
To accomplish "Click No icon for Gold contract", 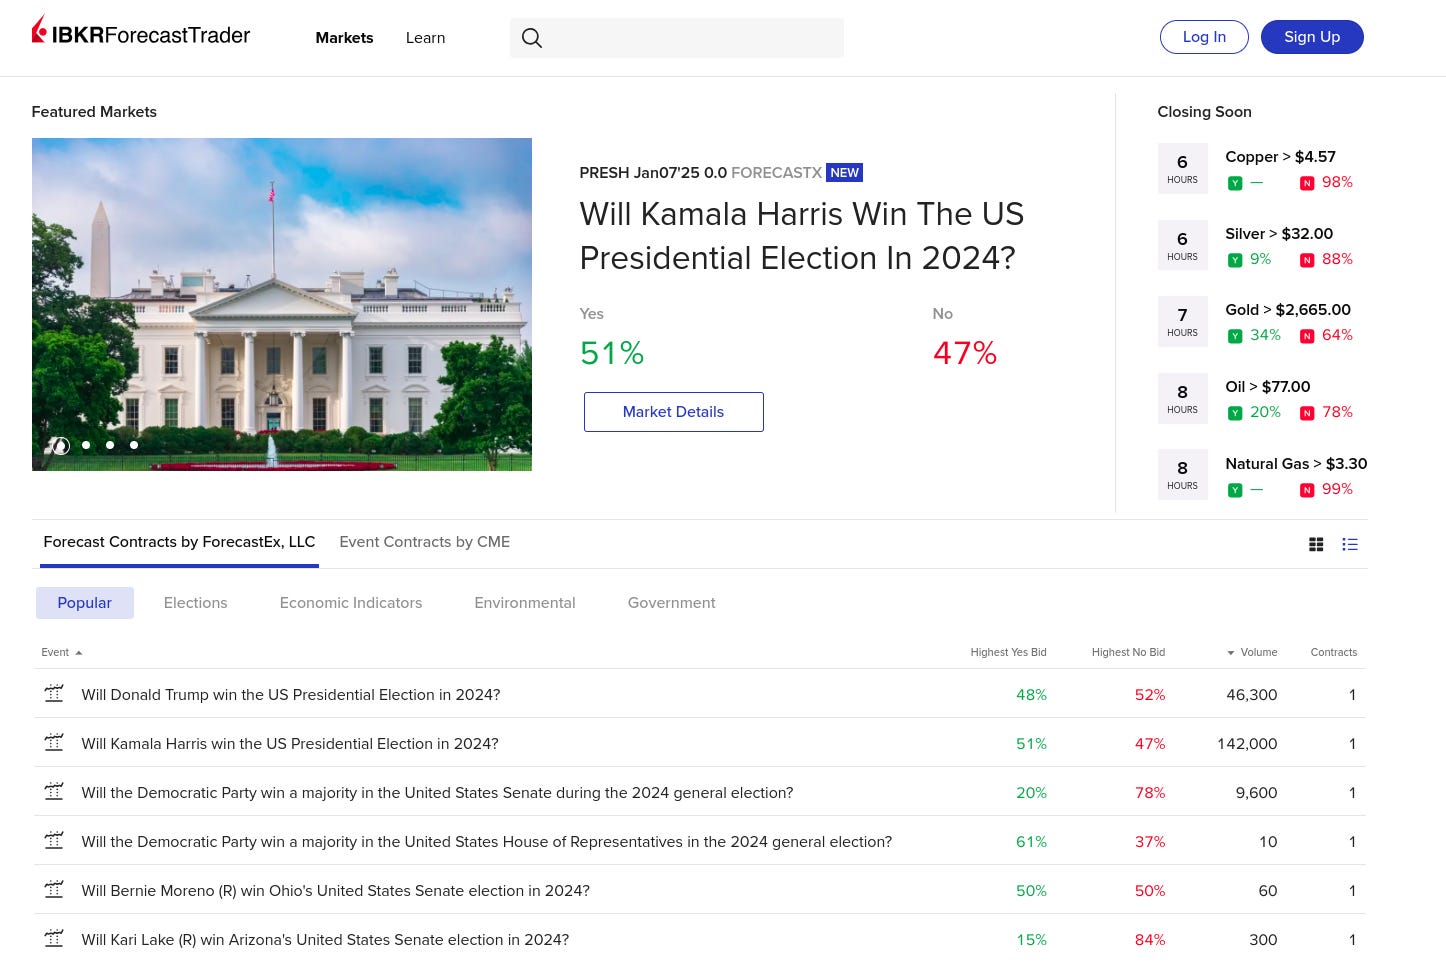I will tap(1307, 336).
